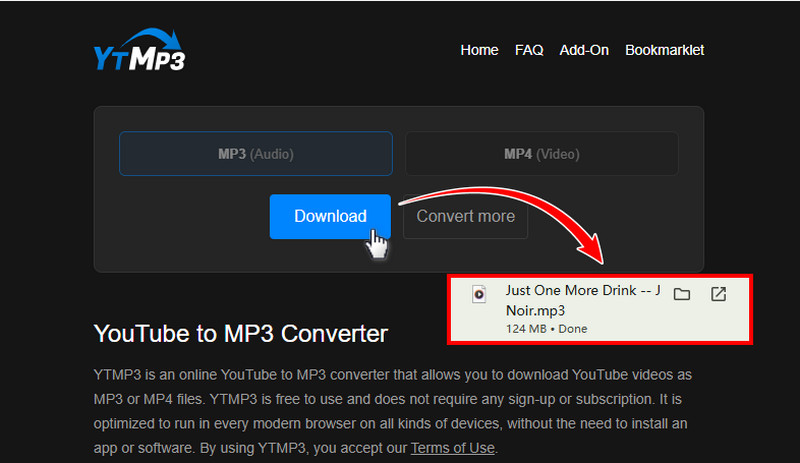Screen dimensions: 800x463
Task: Click the Convert more button
Action: click(x=465, y=216)
